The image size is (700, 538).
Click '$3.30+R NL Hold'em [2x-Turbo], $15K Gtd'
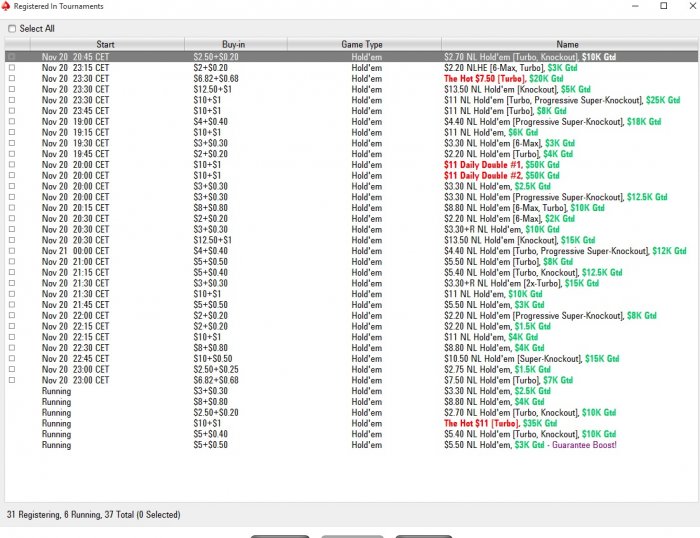521,283
